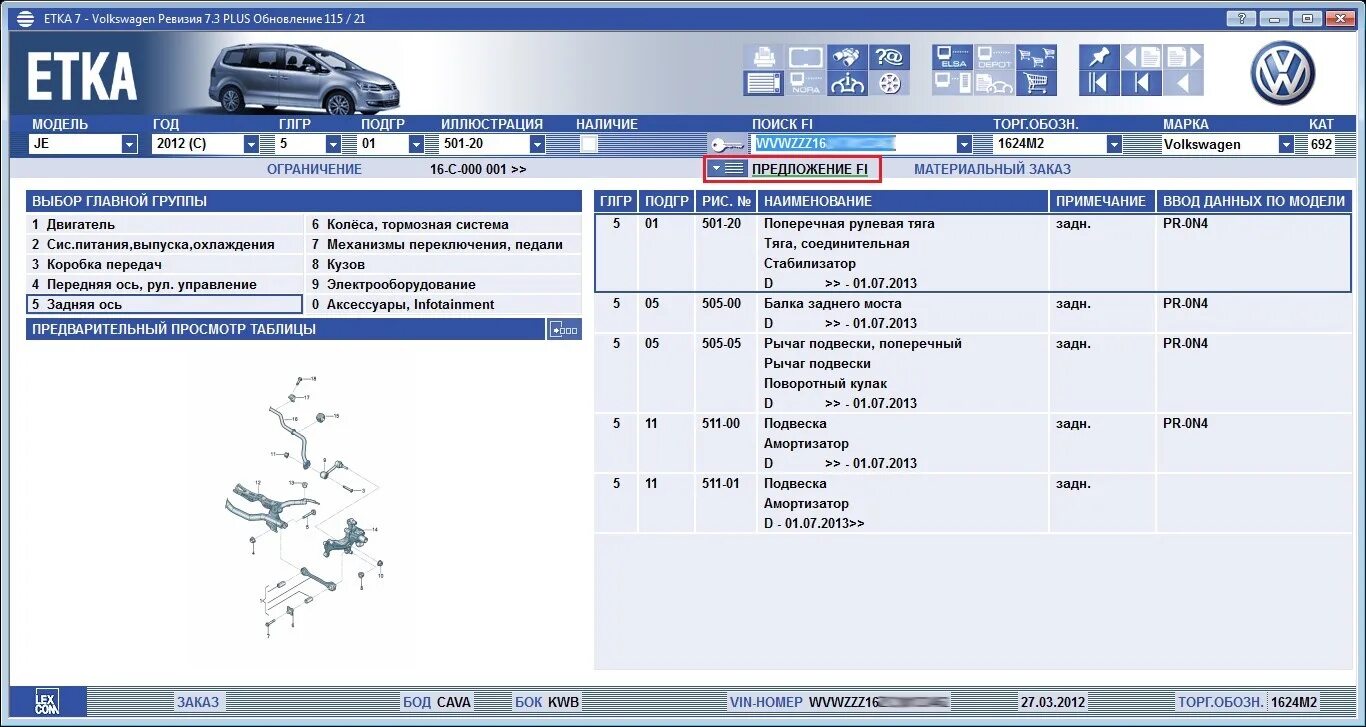Click the single-bar skip-back arrow icon

1142,83
